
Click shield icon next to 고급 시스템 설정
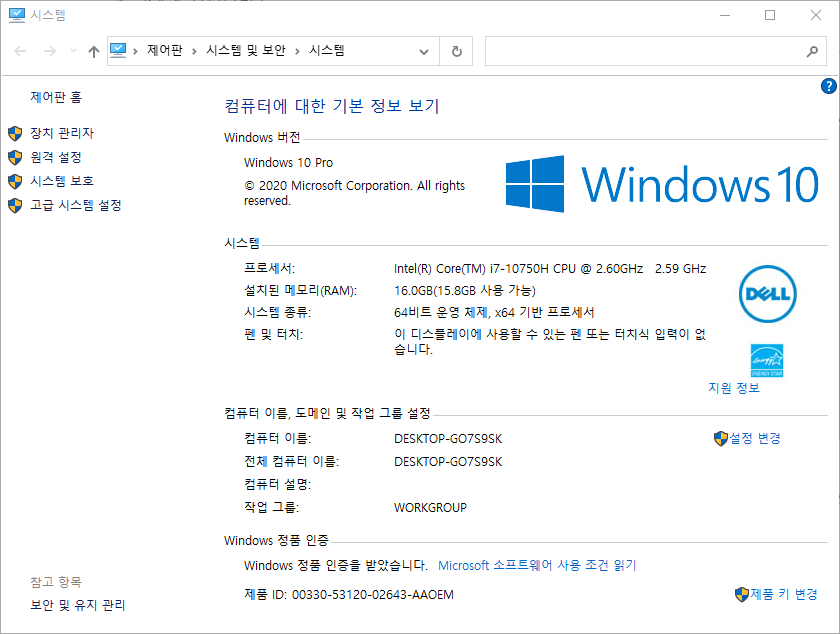tap(15, 205)
